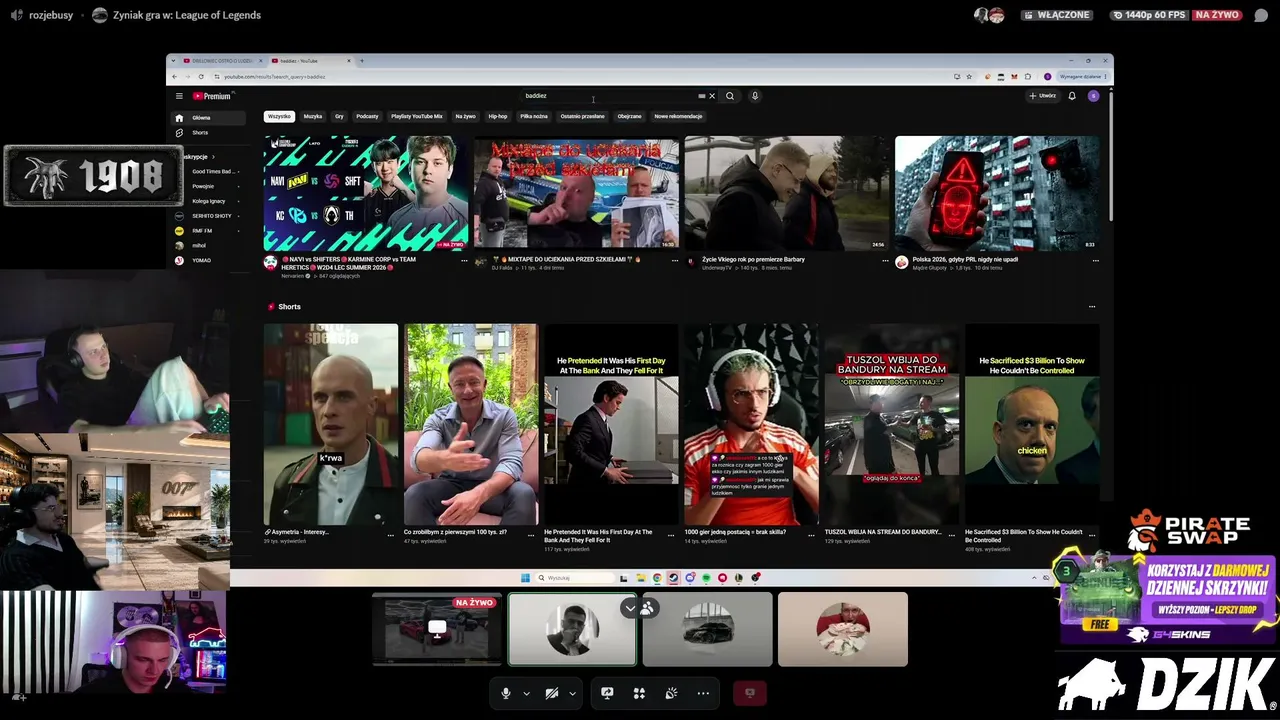The height and width of the screenshot is (720, 1280).
Task: Open options for Życie Vkiego video
Action: (885, 261)
